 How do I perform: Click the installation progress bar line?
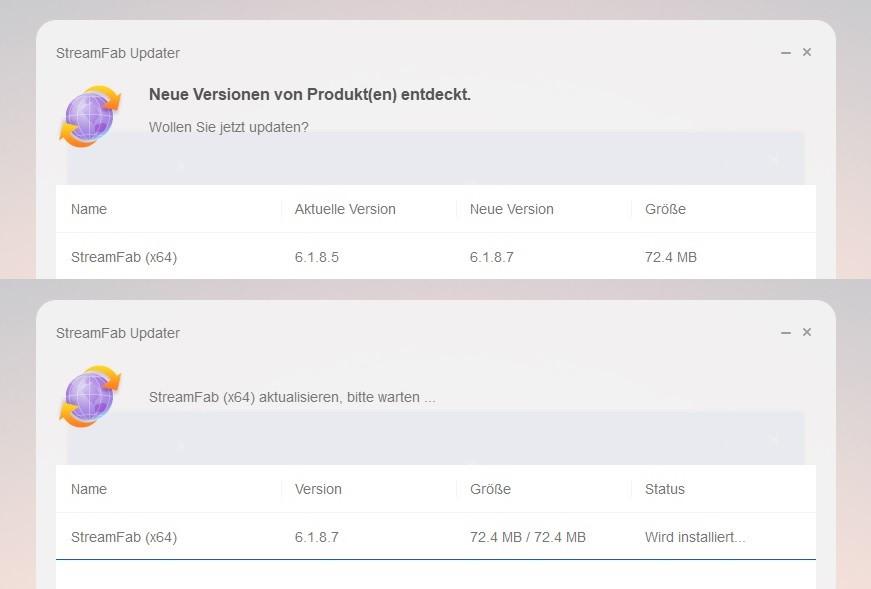436,560
